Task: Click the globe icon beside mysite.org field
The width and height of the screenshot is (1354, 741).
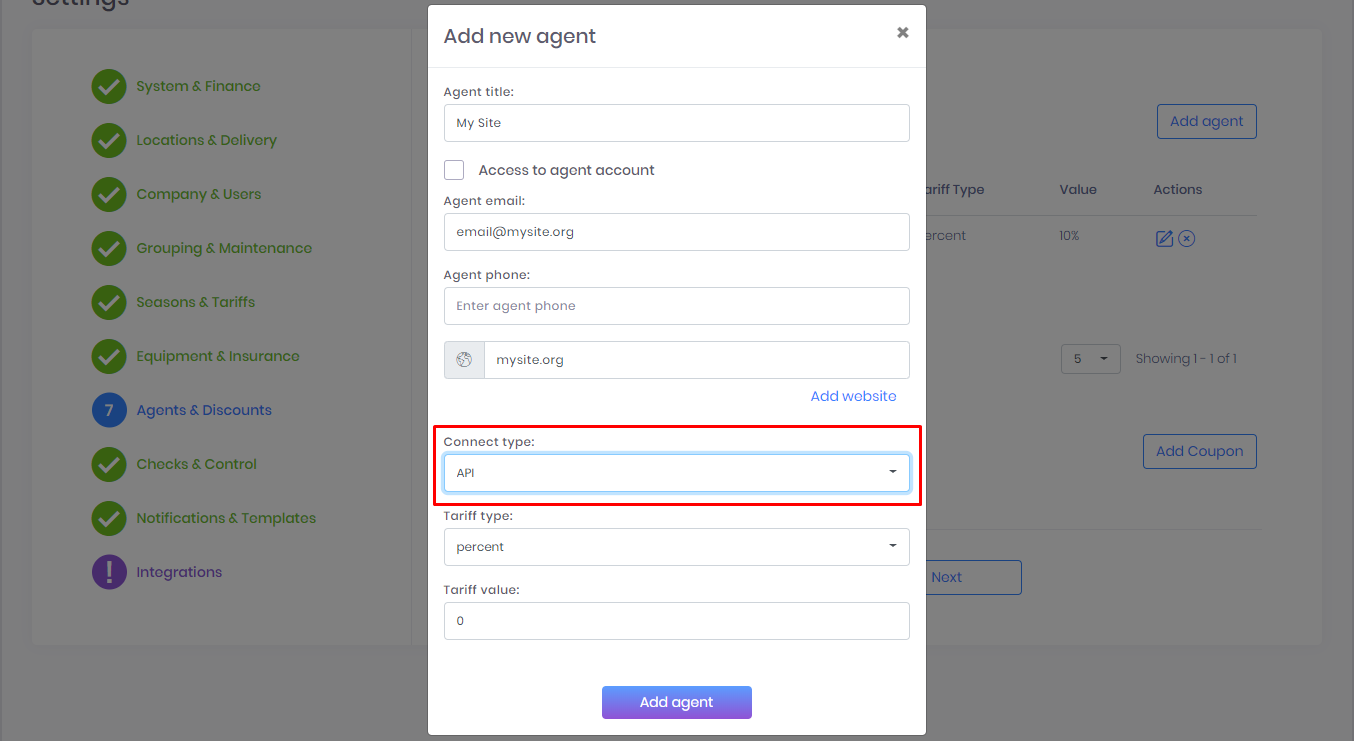Action: click(x=464, y=360)
